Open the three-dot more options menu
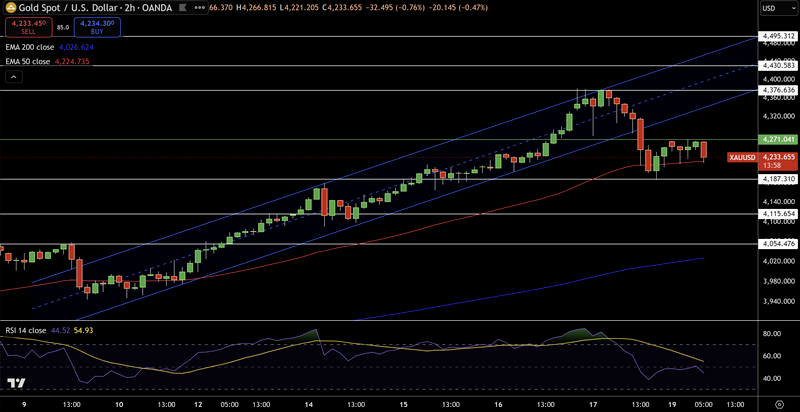 pos(199,8)
